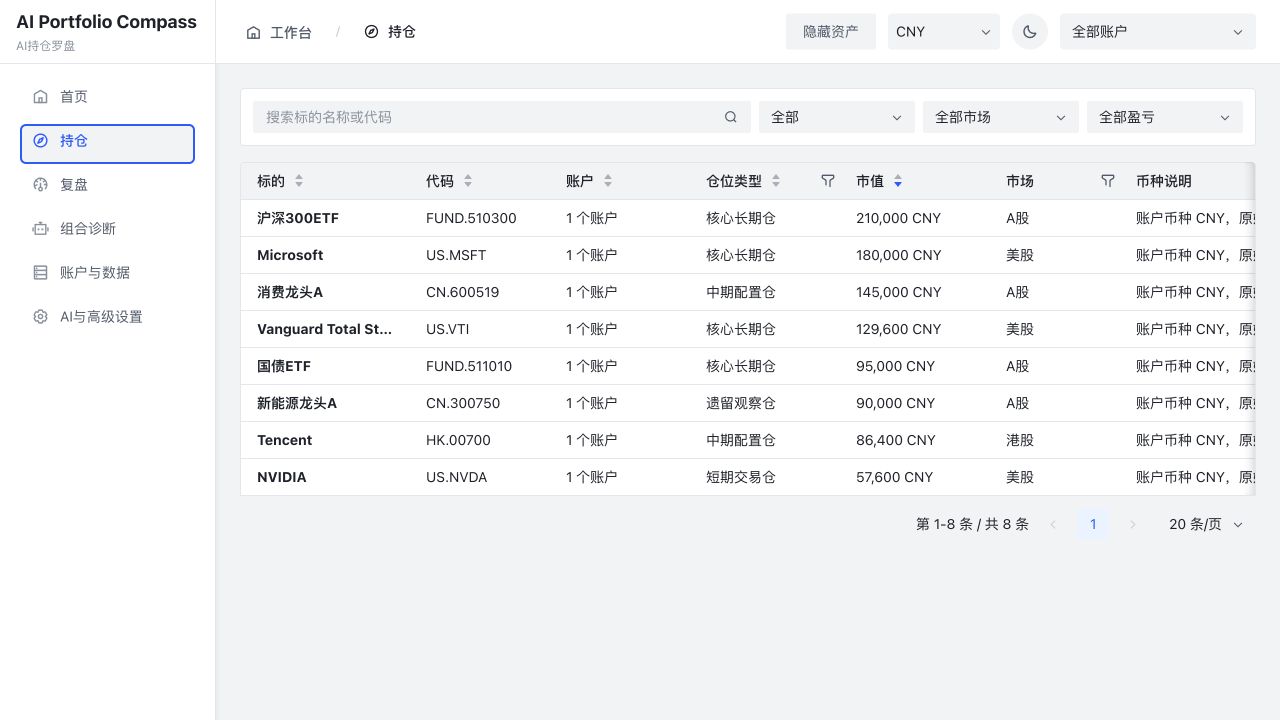Screen dimensions: 1280x720
Task: Click the sort arrows beside 仓位类型 header
Action: 776,181
